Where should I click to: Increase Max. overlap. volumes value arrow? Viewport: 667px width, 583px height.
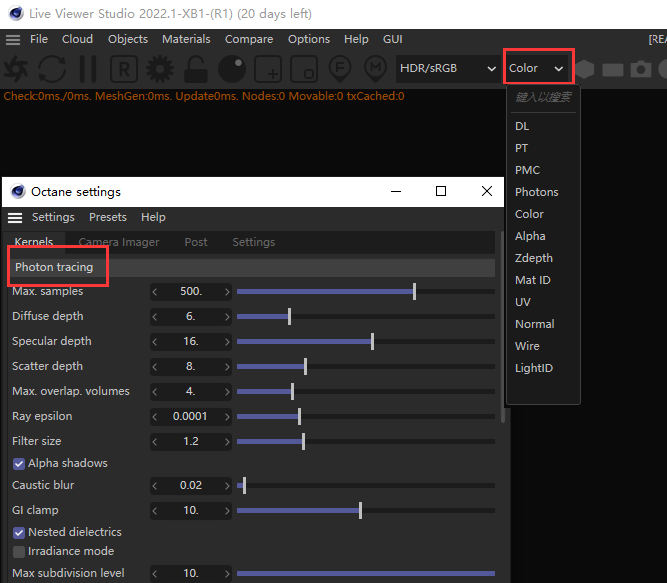point(227,392)
